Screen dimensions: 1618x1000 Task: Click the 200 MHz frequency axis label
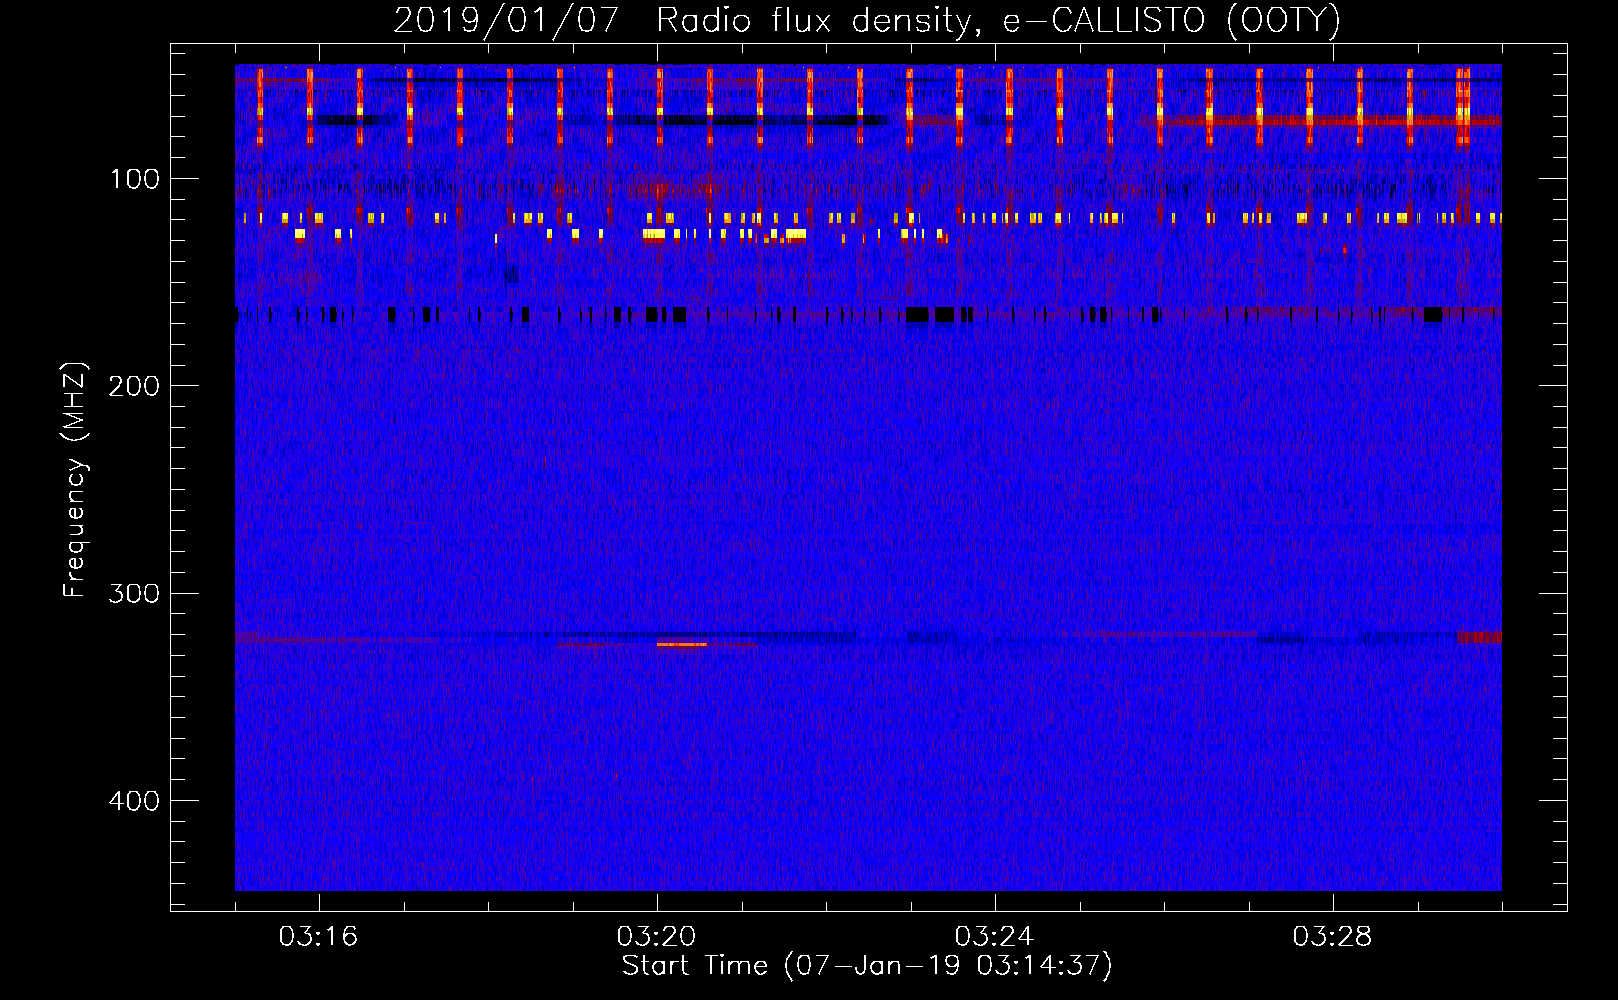point(134,387)
